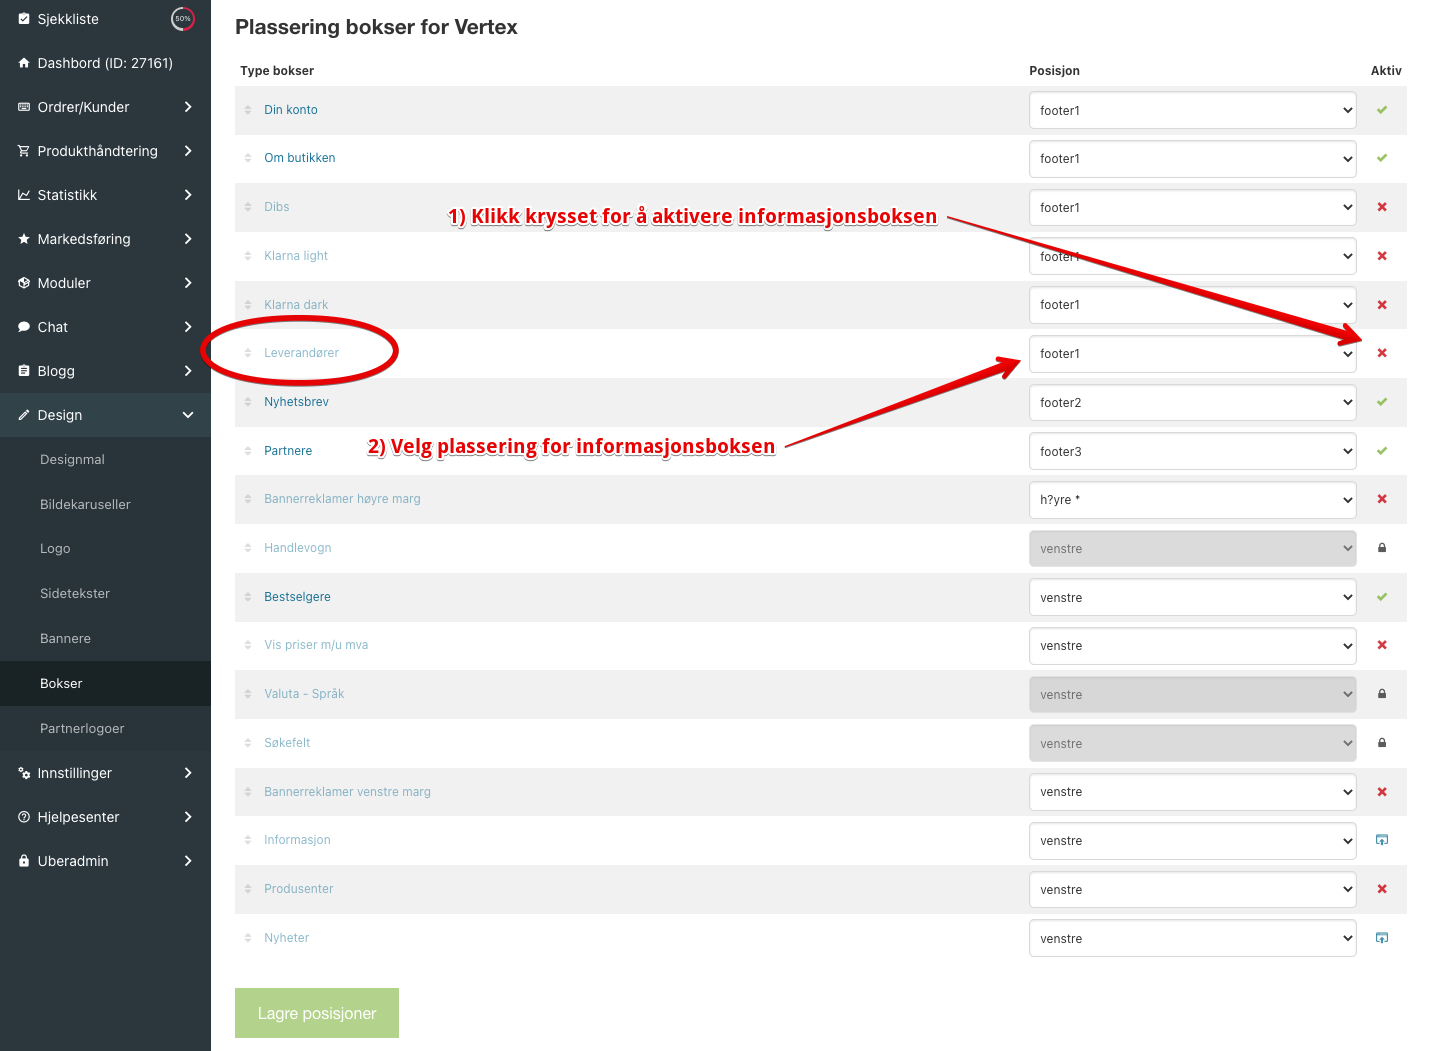Click the drag handle for Nyheter row
This screenshot has width=1430, height=1051.
248,938
